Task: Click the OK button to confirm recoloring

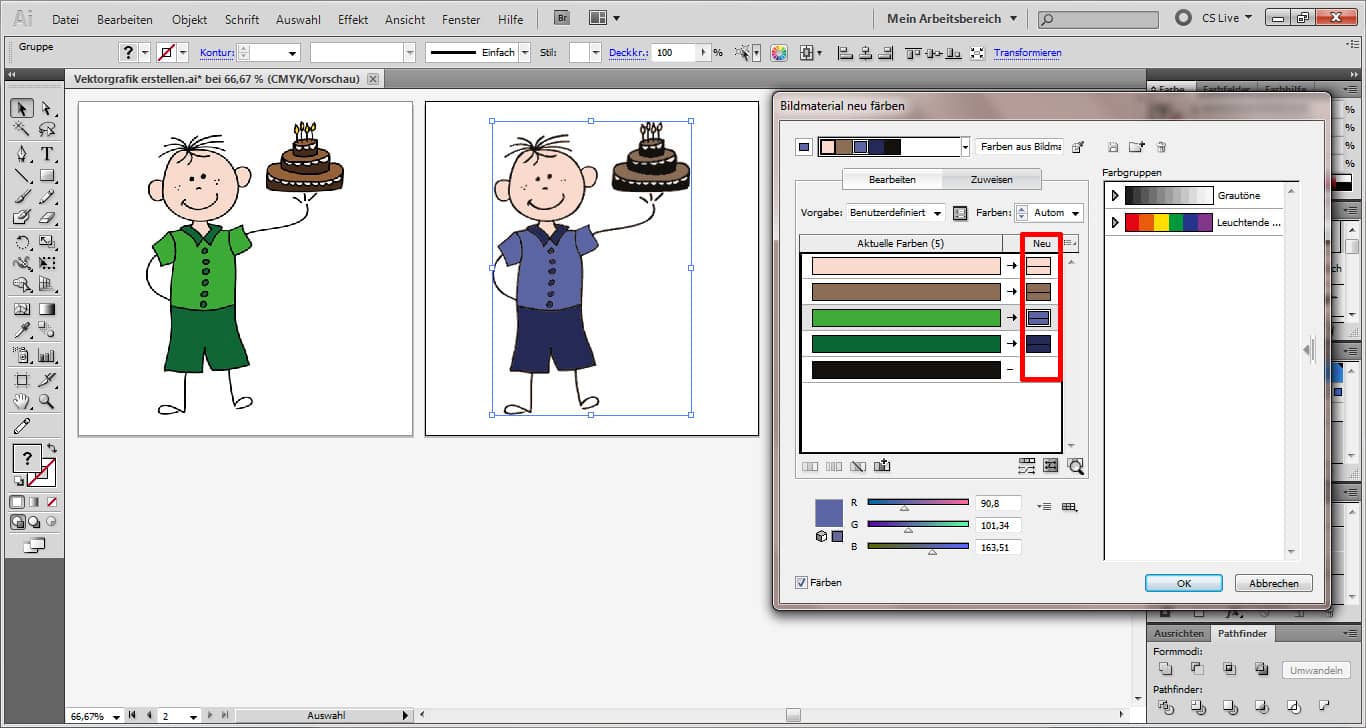Action: point(1183,582)
